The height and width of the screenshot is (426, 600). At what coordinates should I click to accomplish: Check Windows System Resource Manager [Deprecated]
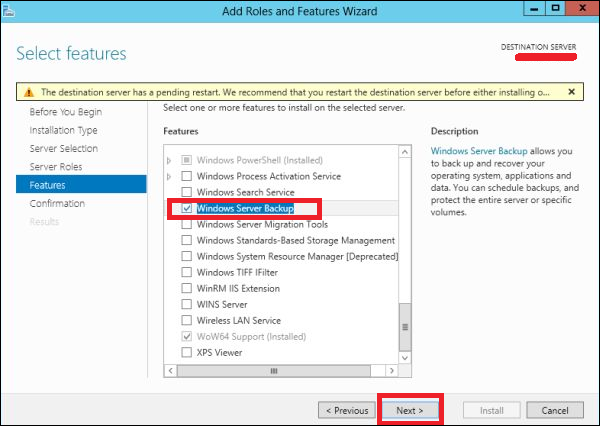pyautogui.click(x=186, y=256)
